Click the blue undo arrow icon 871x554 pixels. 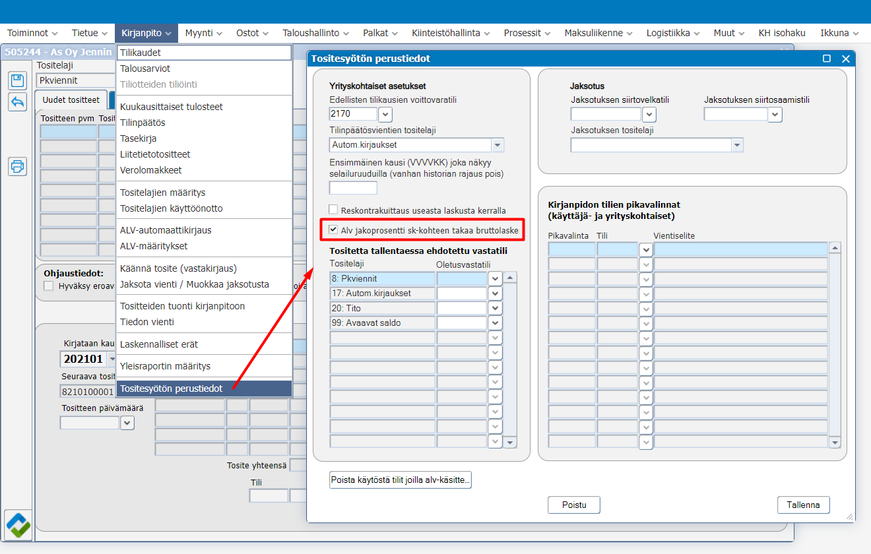coord(17,102)
